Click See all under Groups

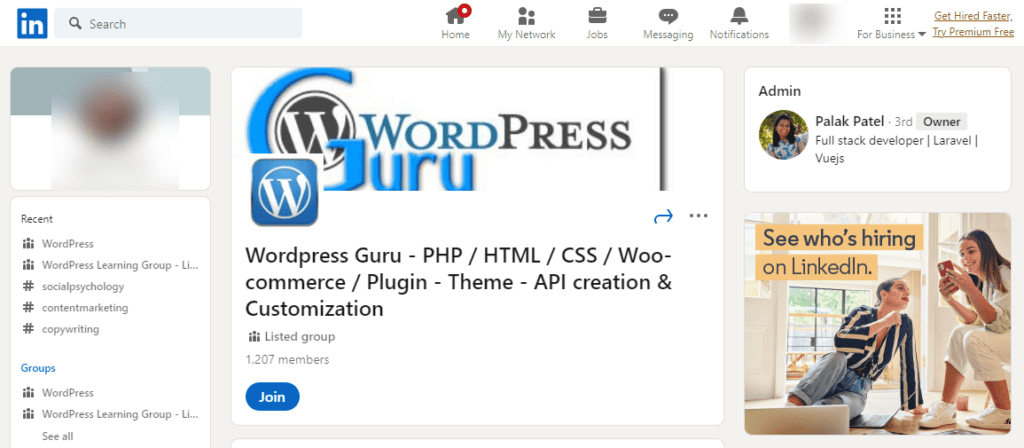[x=57, y=436]
